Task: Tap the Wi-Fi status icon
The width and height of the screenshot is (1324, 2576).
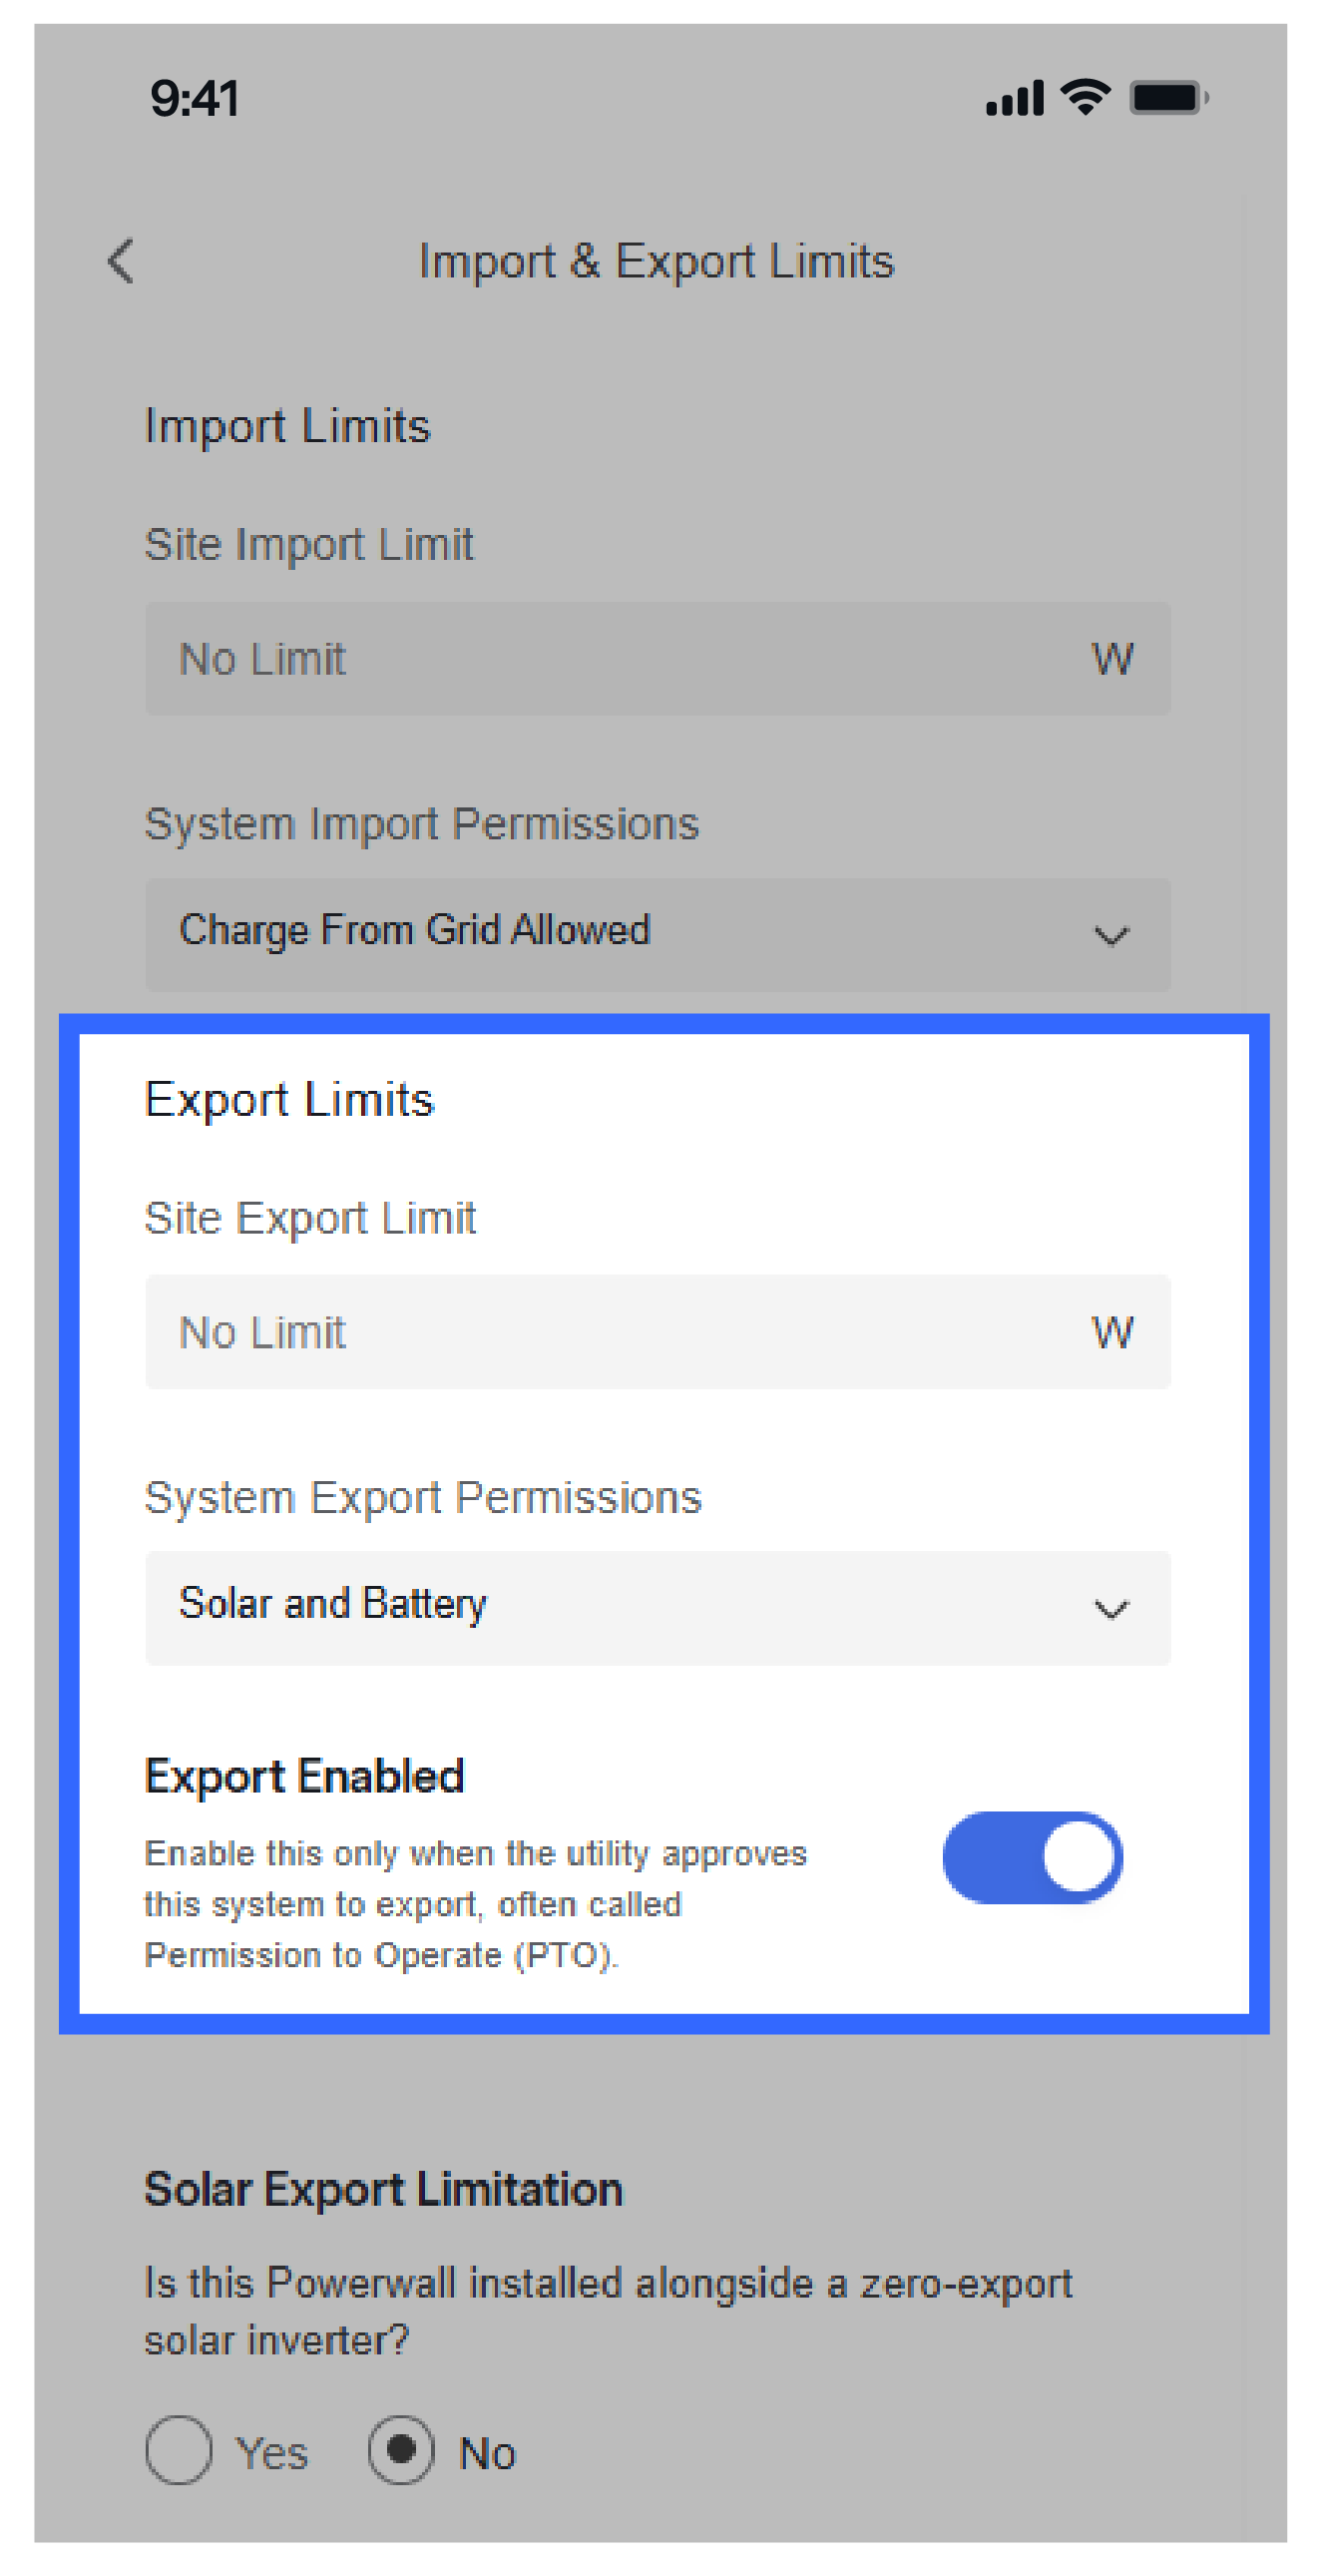Action: [x=1085, y=97]
